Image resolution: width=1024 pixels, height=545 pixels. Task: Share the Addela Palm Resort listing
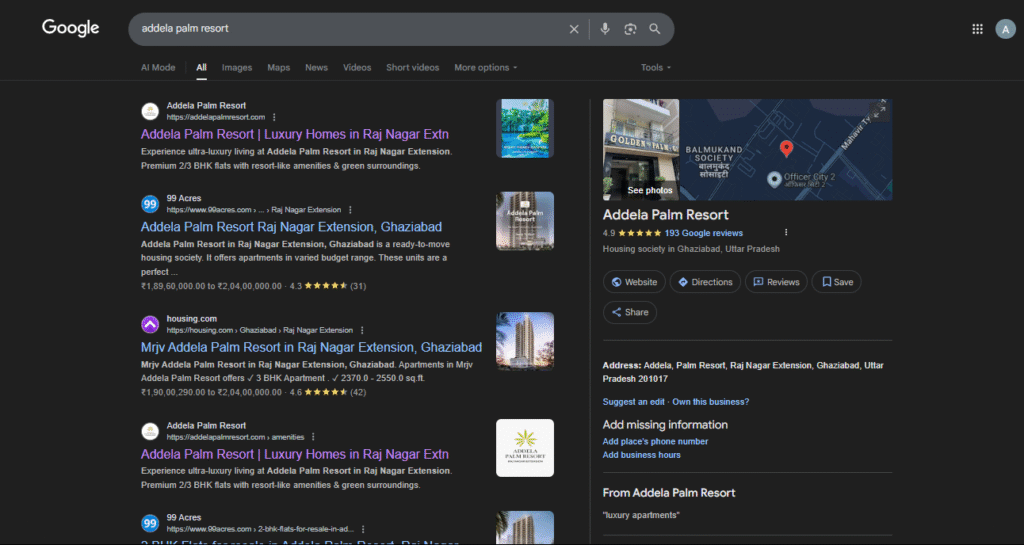629,312
